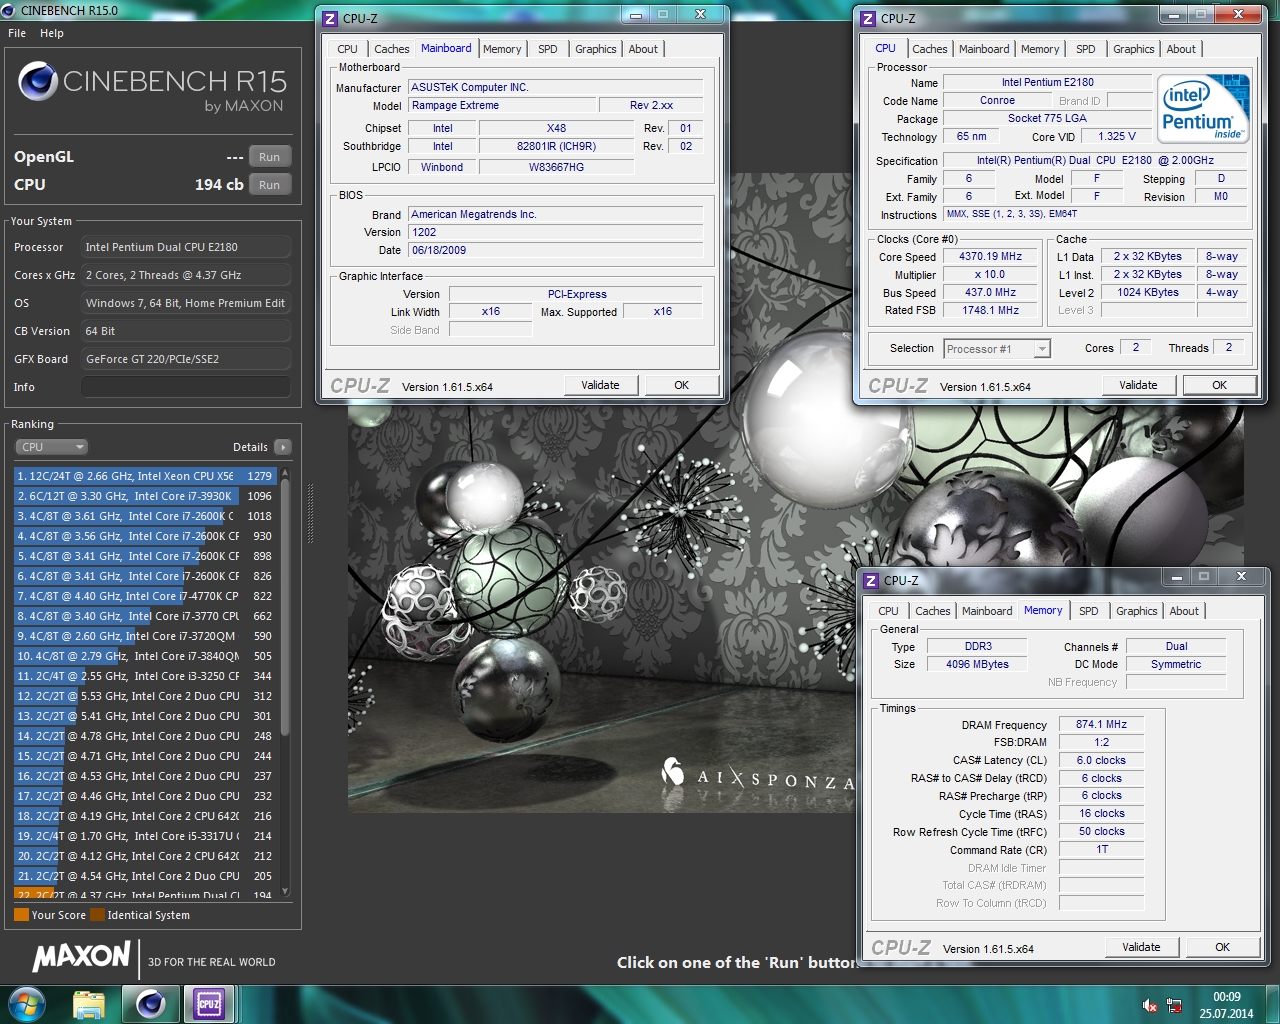Select ranking entry 7 Core i7-4770K
The image size is (1280, 1024).
145,596
